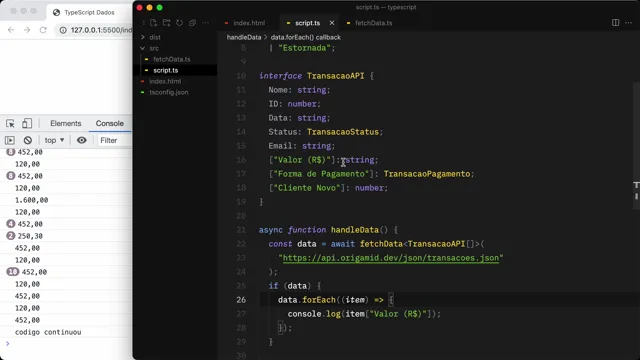Activate DevTools inspect element picker

click(10, 123)
